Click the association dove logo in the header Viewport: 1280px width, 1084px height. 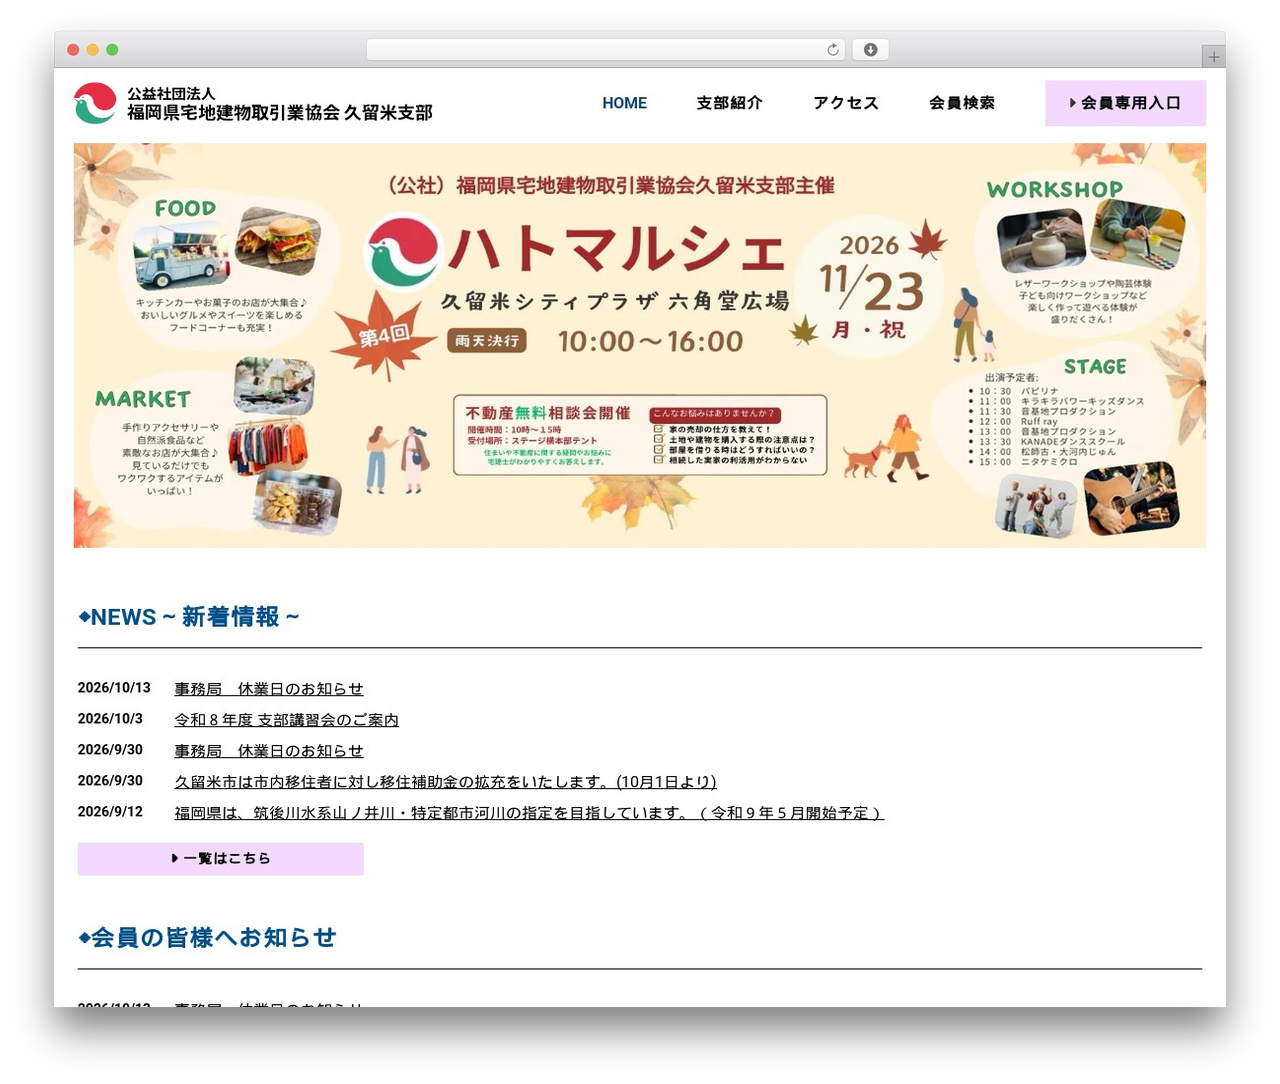[95, 103]
